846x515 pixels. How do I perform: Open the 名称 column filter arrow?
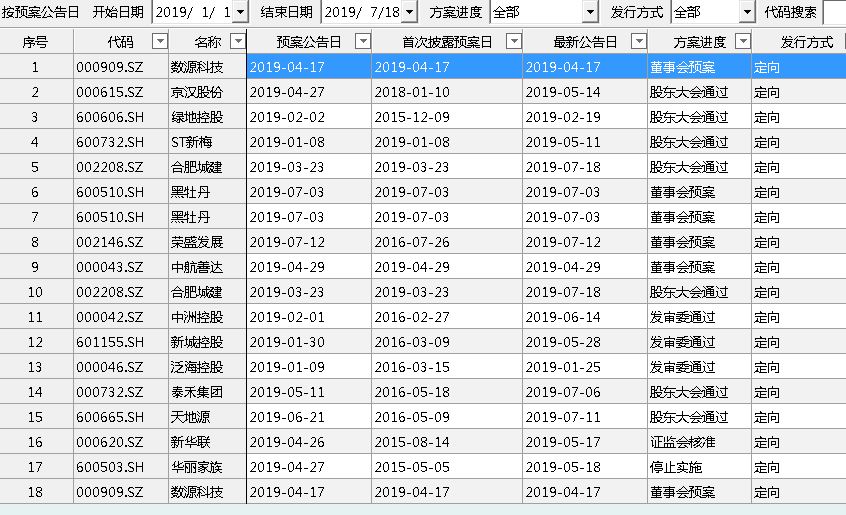pos(237,42)
